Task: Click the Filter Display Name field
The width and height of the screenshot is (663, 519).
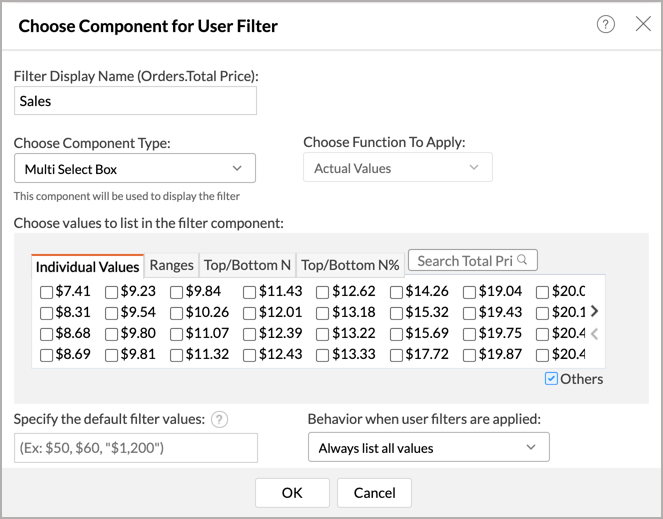Action: [x=135, y=101]
